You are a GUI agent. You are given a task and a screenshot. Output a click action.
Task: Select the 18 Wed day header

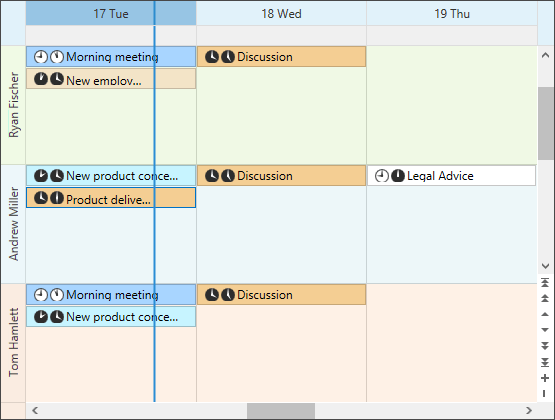pyautogui.click(x=281, y=13)
